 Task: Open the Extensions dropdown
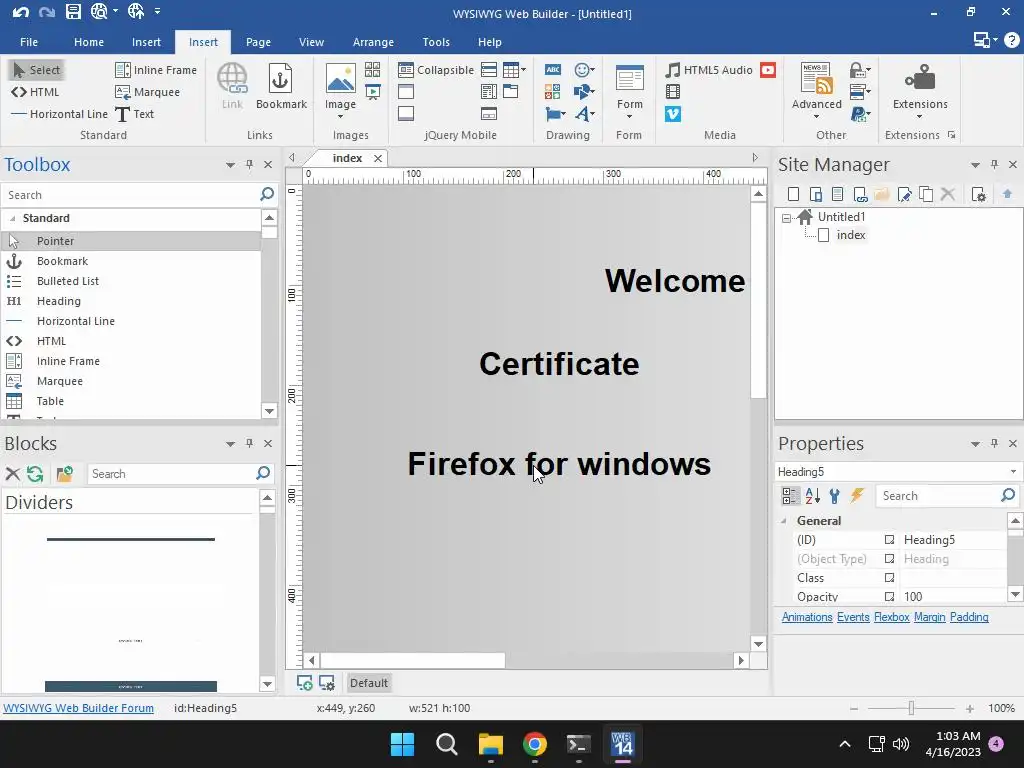(x=920, y=117)
